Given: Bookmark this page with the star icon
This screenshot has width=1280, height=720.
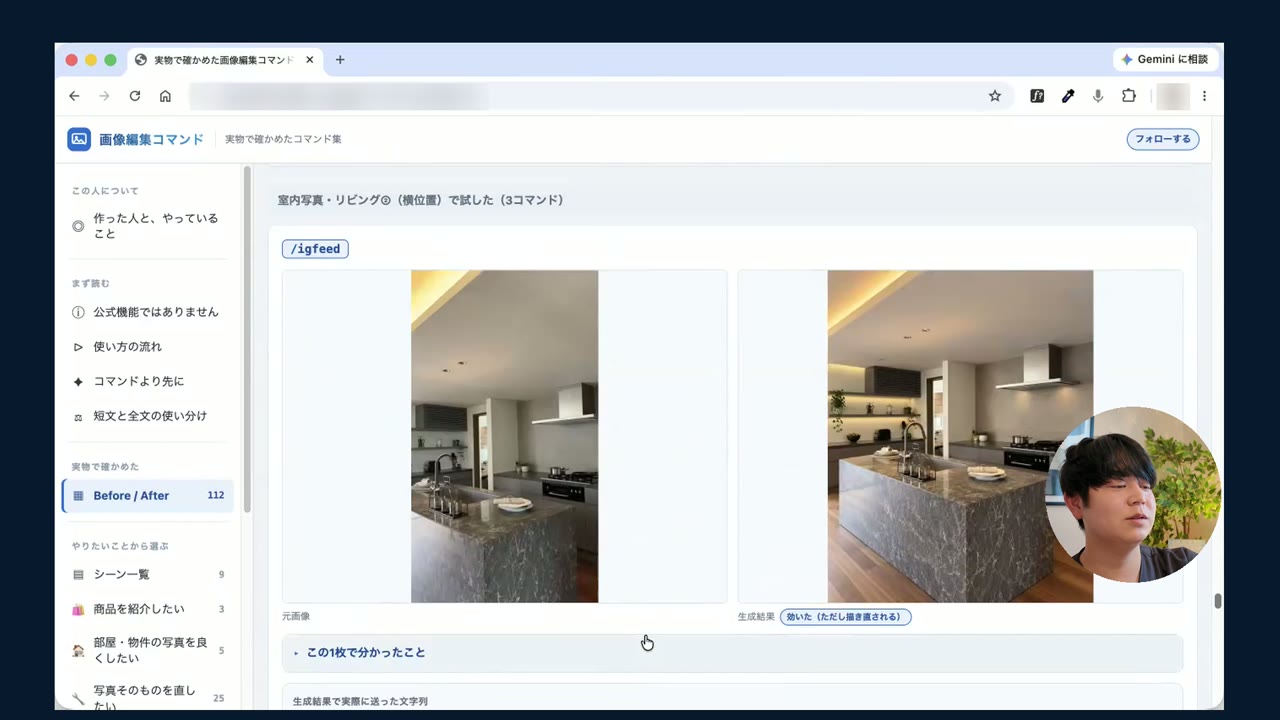Looking at the screenshot, I should (995, 96).
